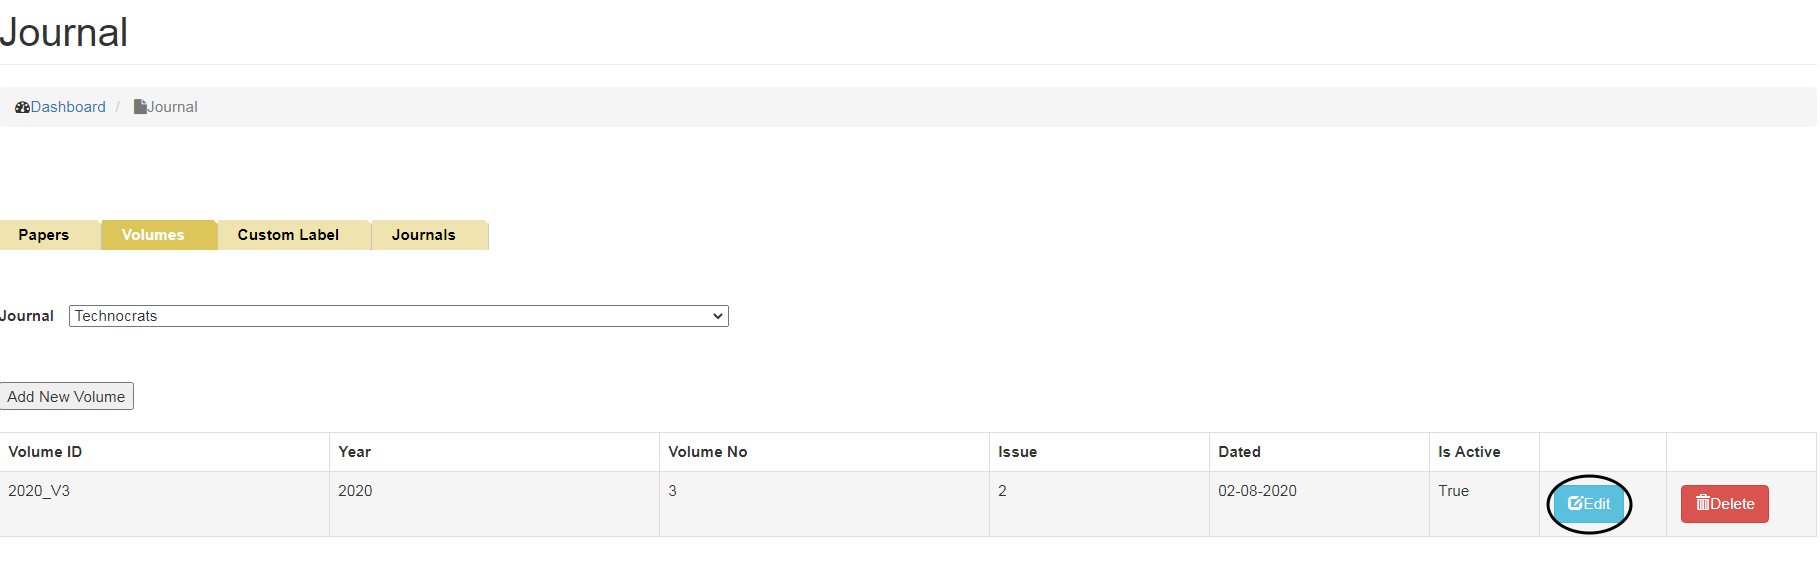Image resolution: width=1820 pixels, height=584 pixels.
Task: Click the Volume No column header
Action: (707, 452)
